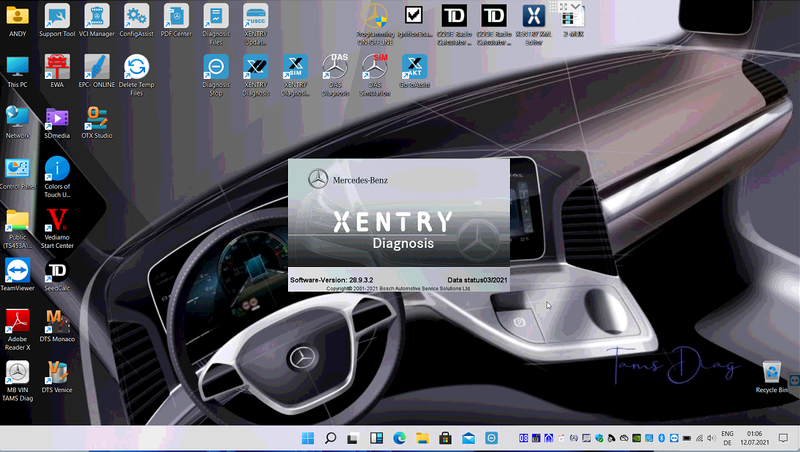Open VCI Manager

[x=96, y=20]
